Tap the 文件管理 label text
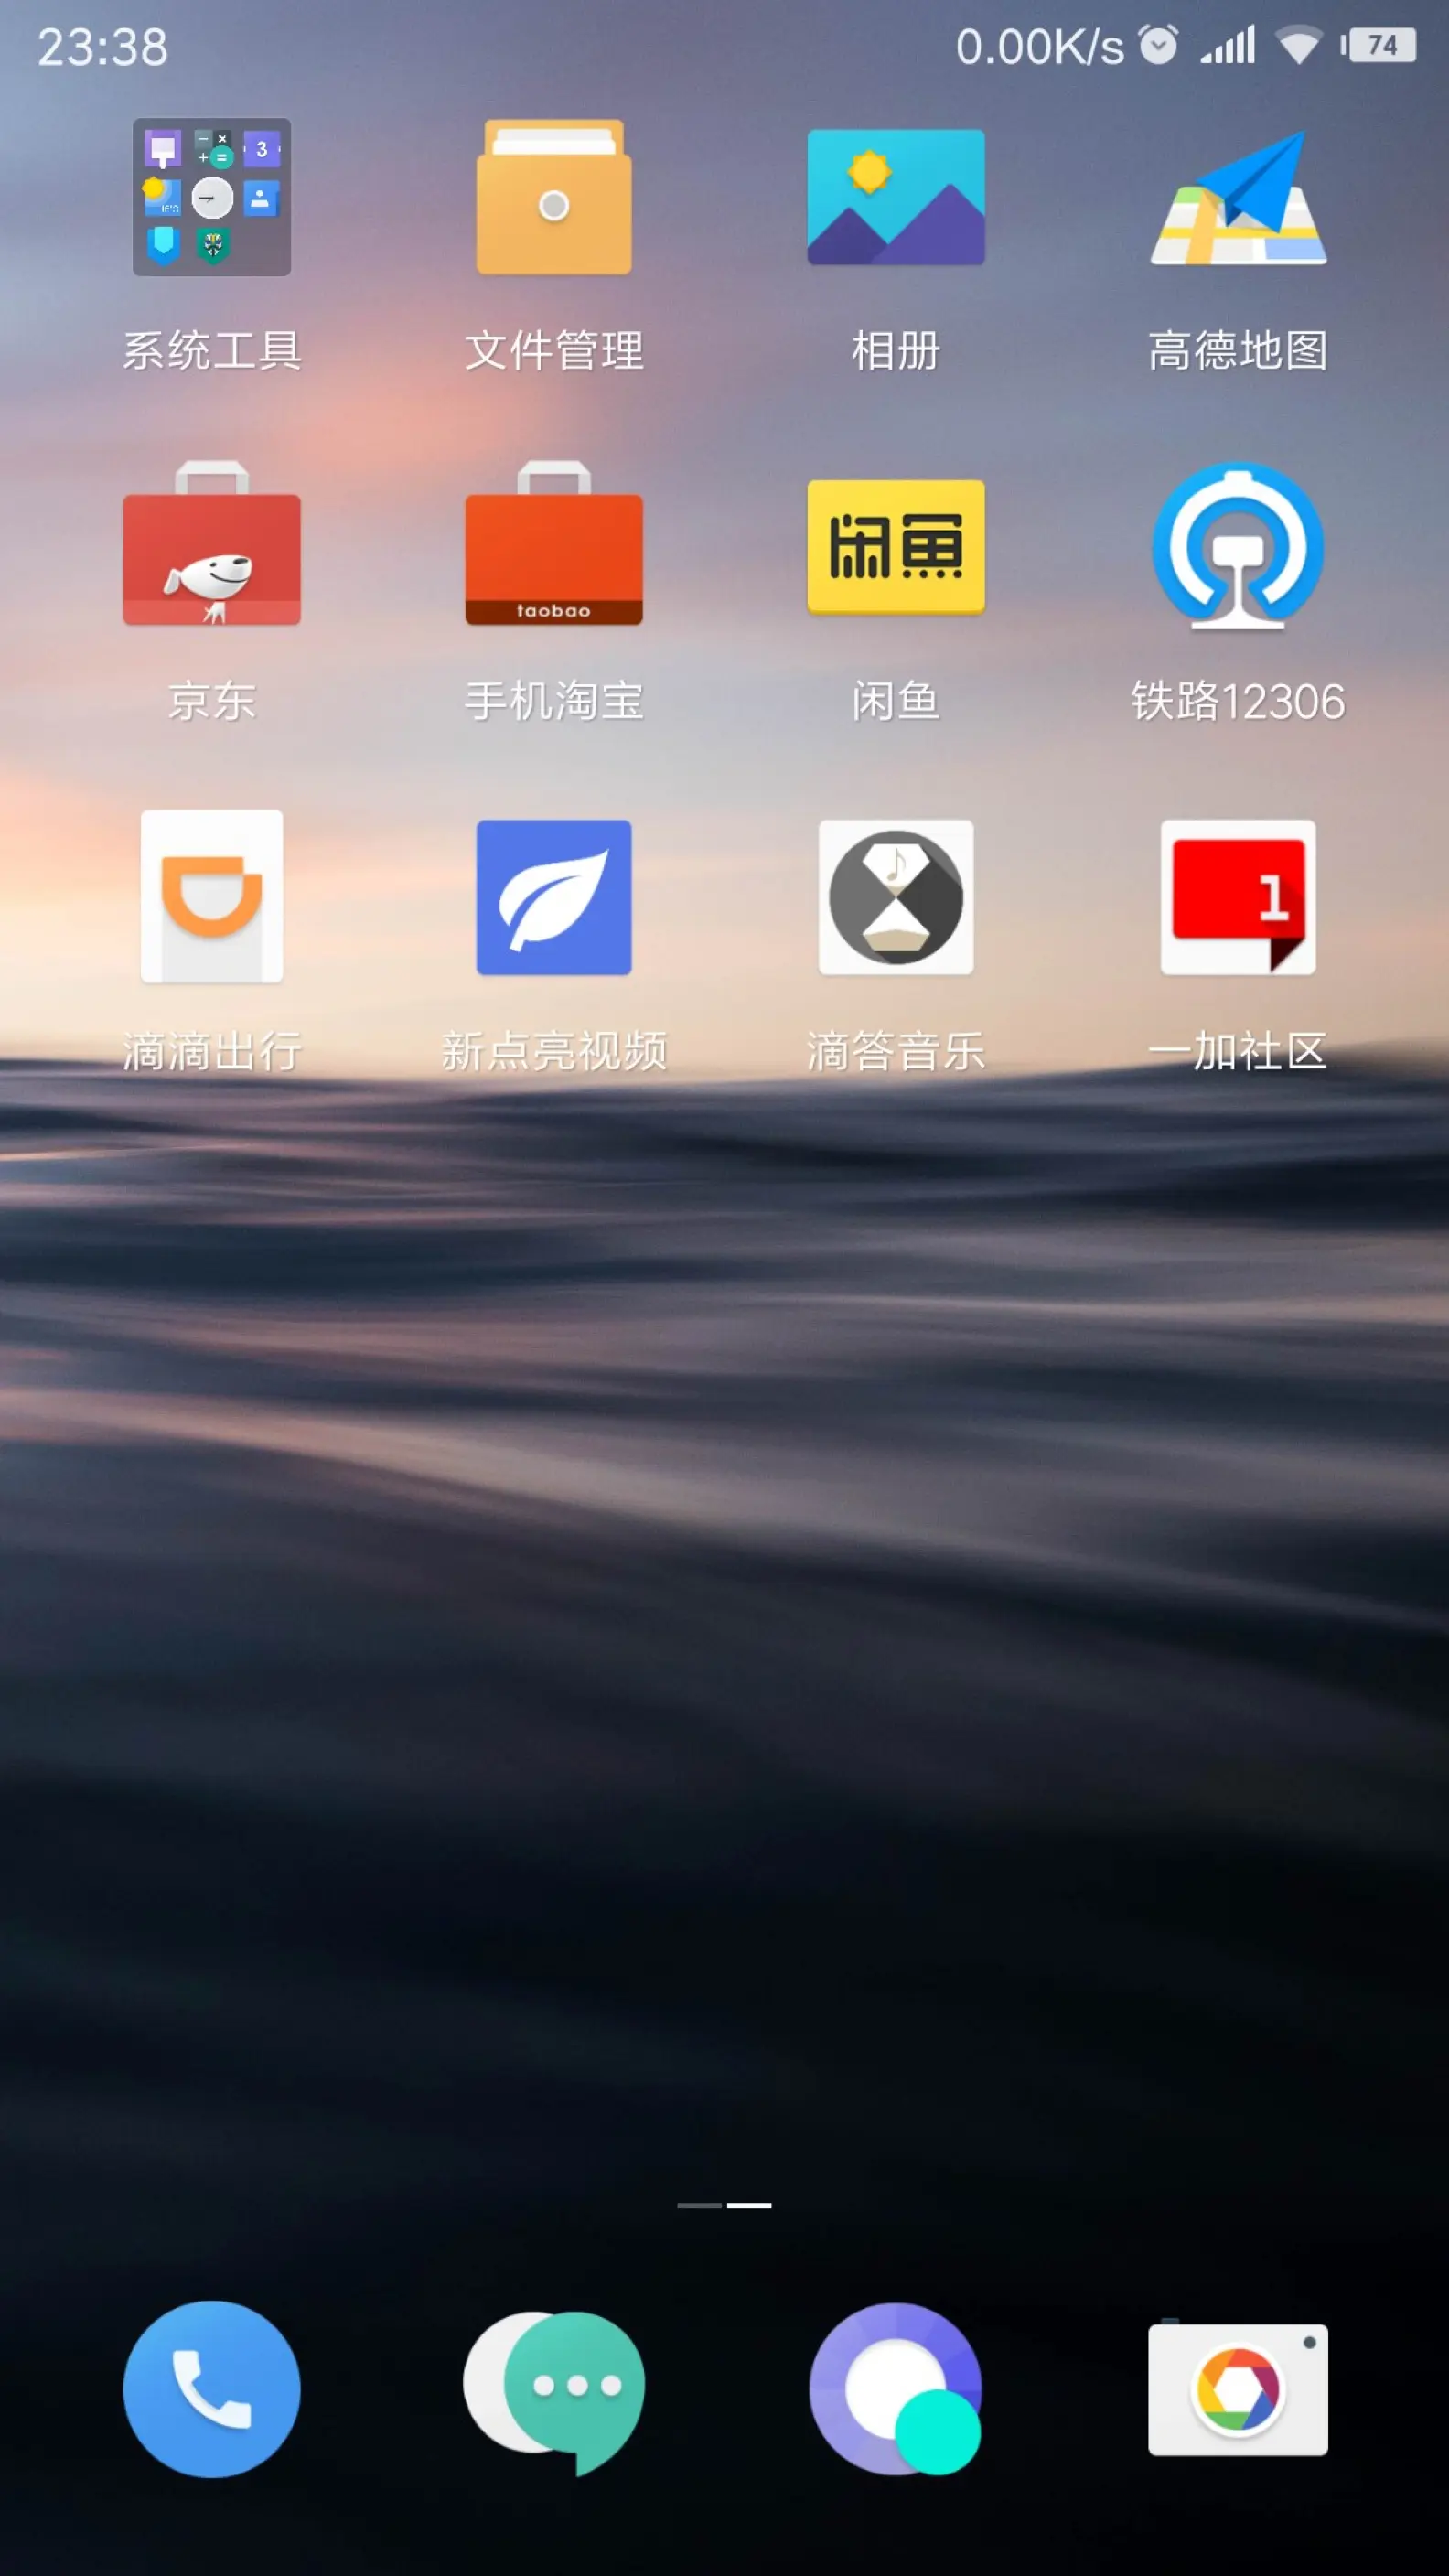 pos(554,351)
